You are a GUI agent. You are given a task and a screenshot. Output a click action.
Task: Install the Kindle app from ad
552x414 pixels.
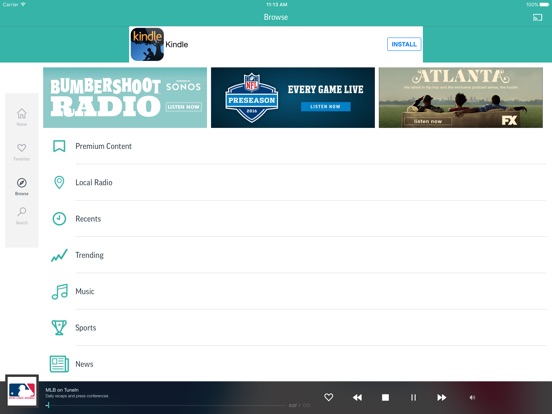(404, 44)
